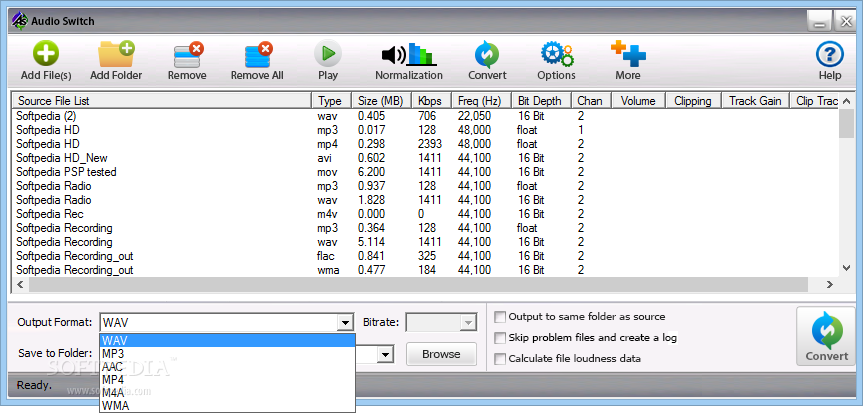Click the Play toolbar icon
863x413 pixels.
click(327, 61)
